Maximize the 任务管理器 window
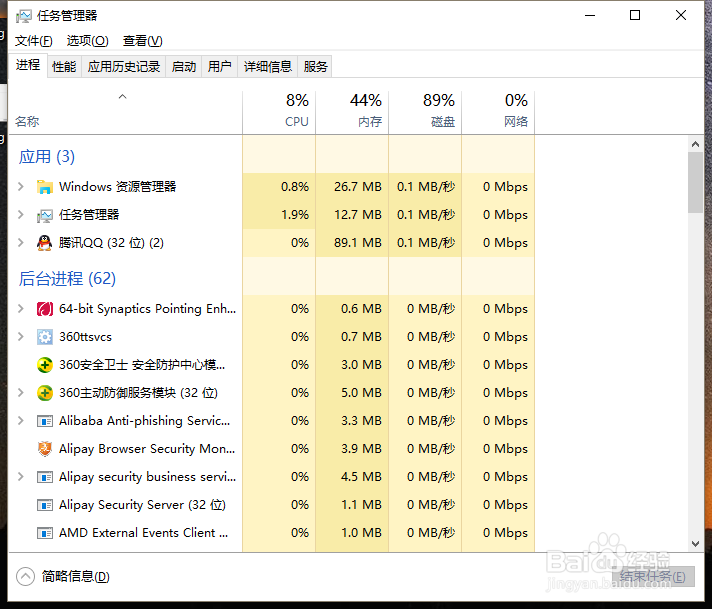This screenshot has height=609, width=712. point(635,15)
